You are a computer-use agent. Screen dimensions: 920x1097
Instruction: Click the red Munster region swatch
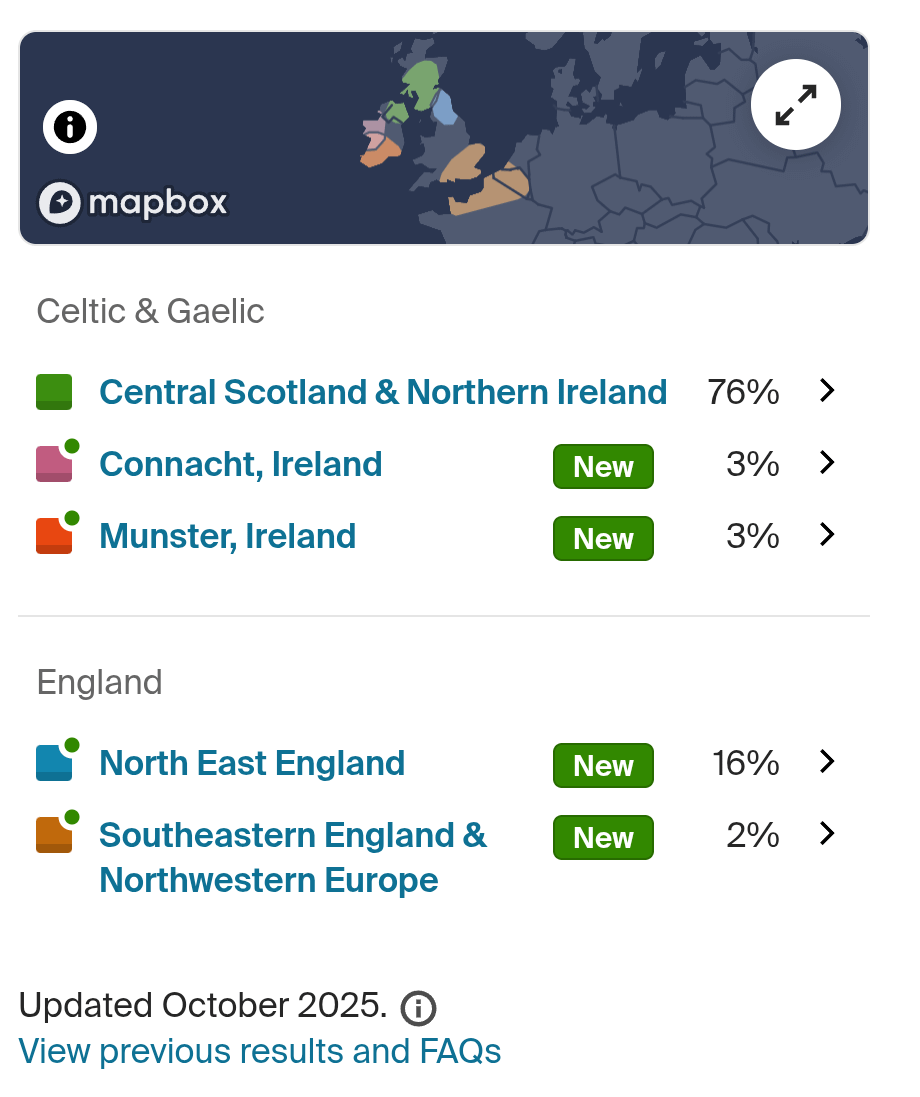coord(54,536)
